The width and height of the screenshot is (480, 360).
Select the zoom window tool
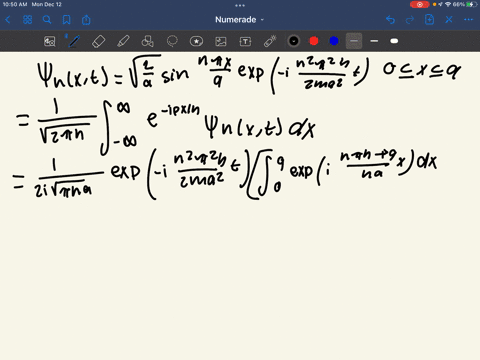[50, 41]
